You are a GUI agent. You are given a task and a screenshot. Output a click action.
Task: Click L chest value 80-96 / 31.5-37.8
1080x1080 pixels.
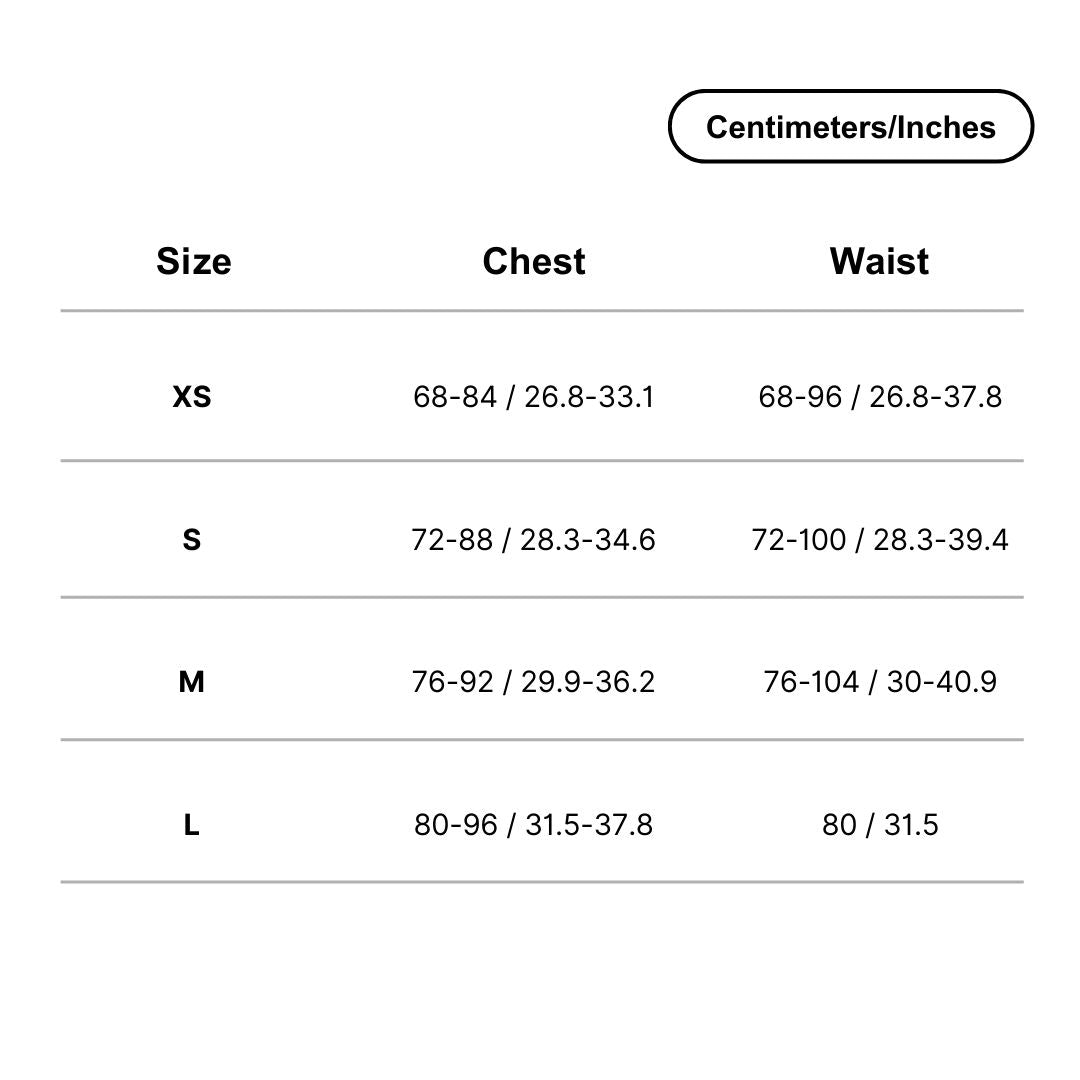point(533,824)
